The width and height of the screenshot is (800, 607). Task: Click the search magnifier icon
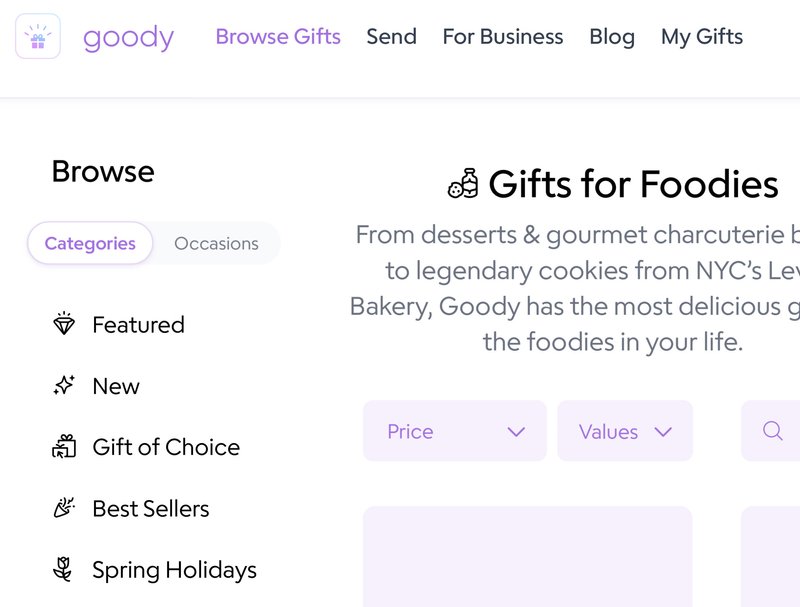[x=772, y=431]
